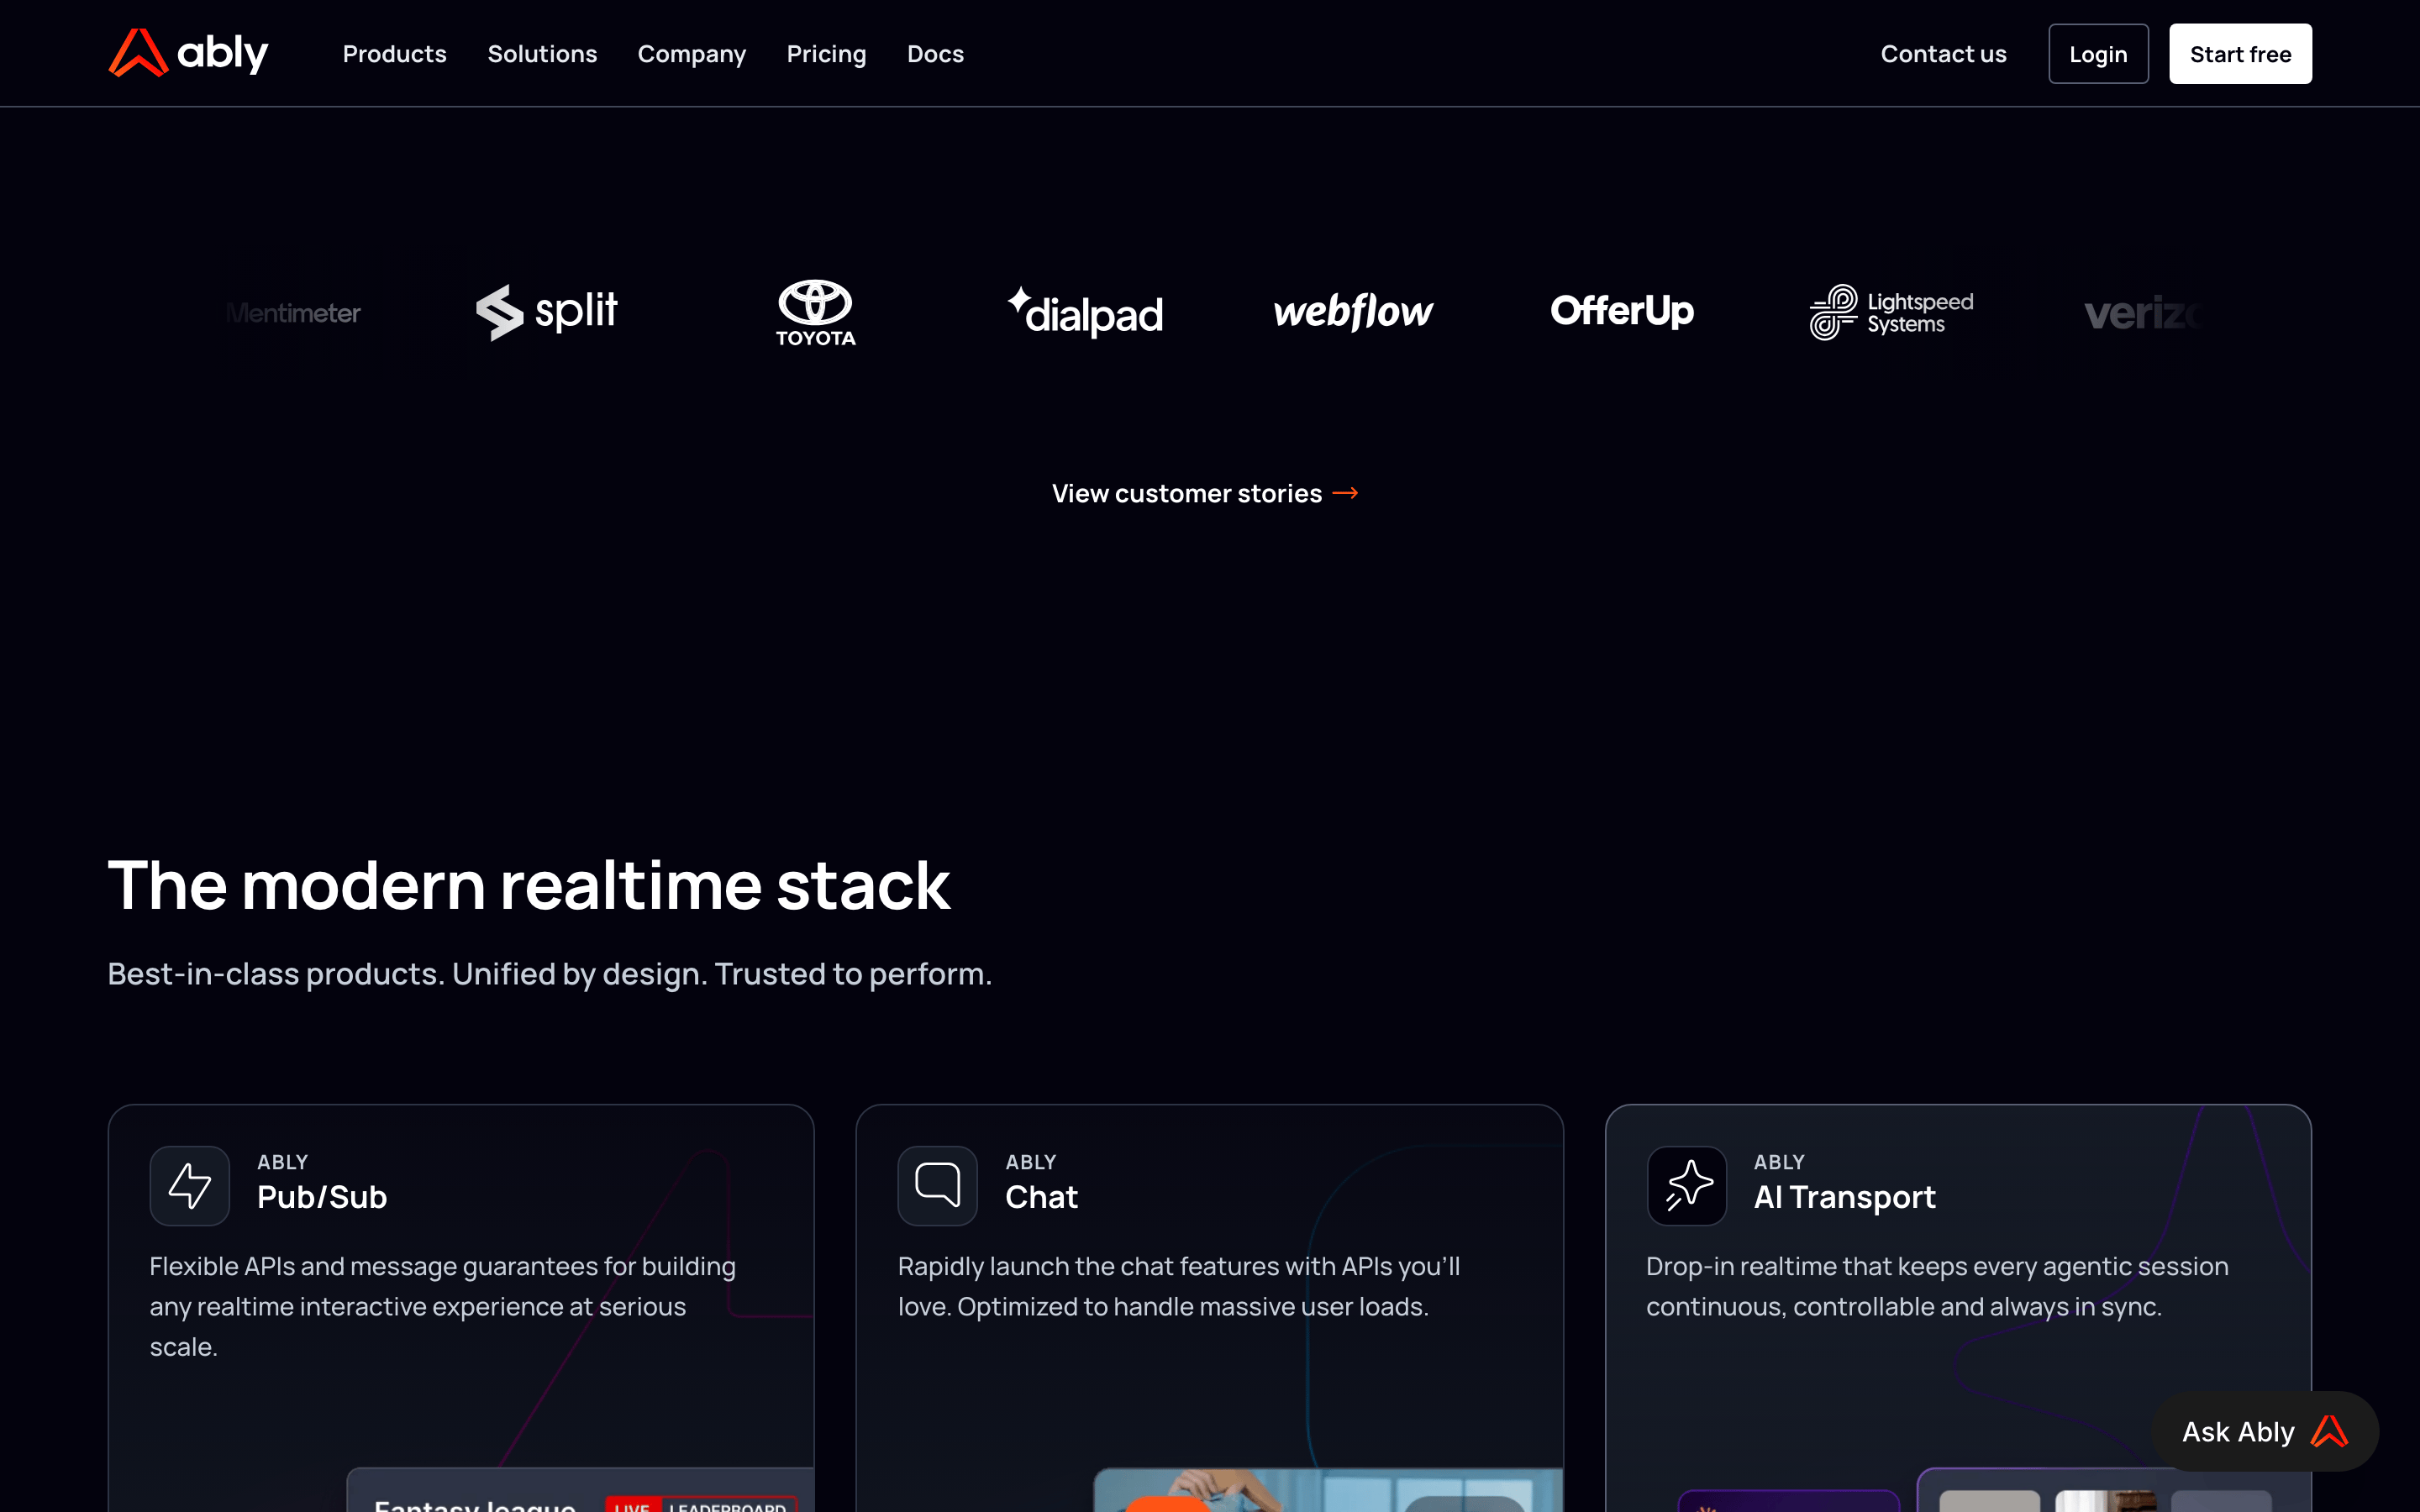Click the AI Transport sparkle icon
Viewport: 2420px width, 1512px height.
(1687, 1186)
